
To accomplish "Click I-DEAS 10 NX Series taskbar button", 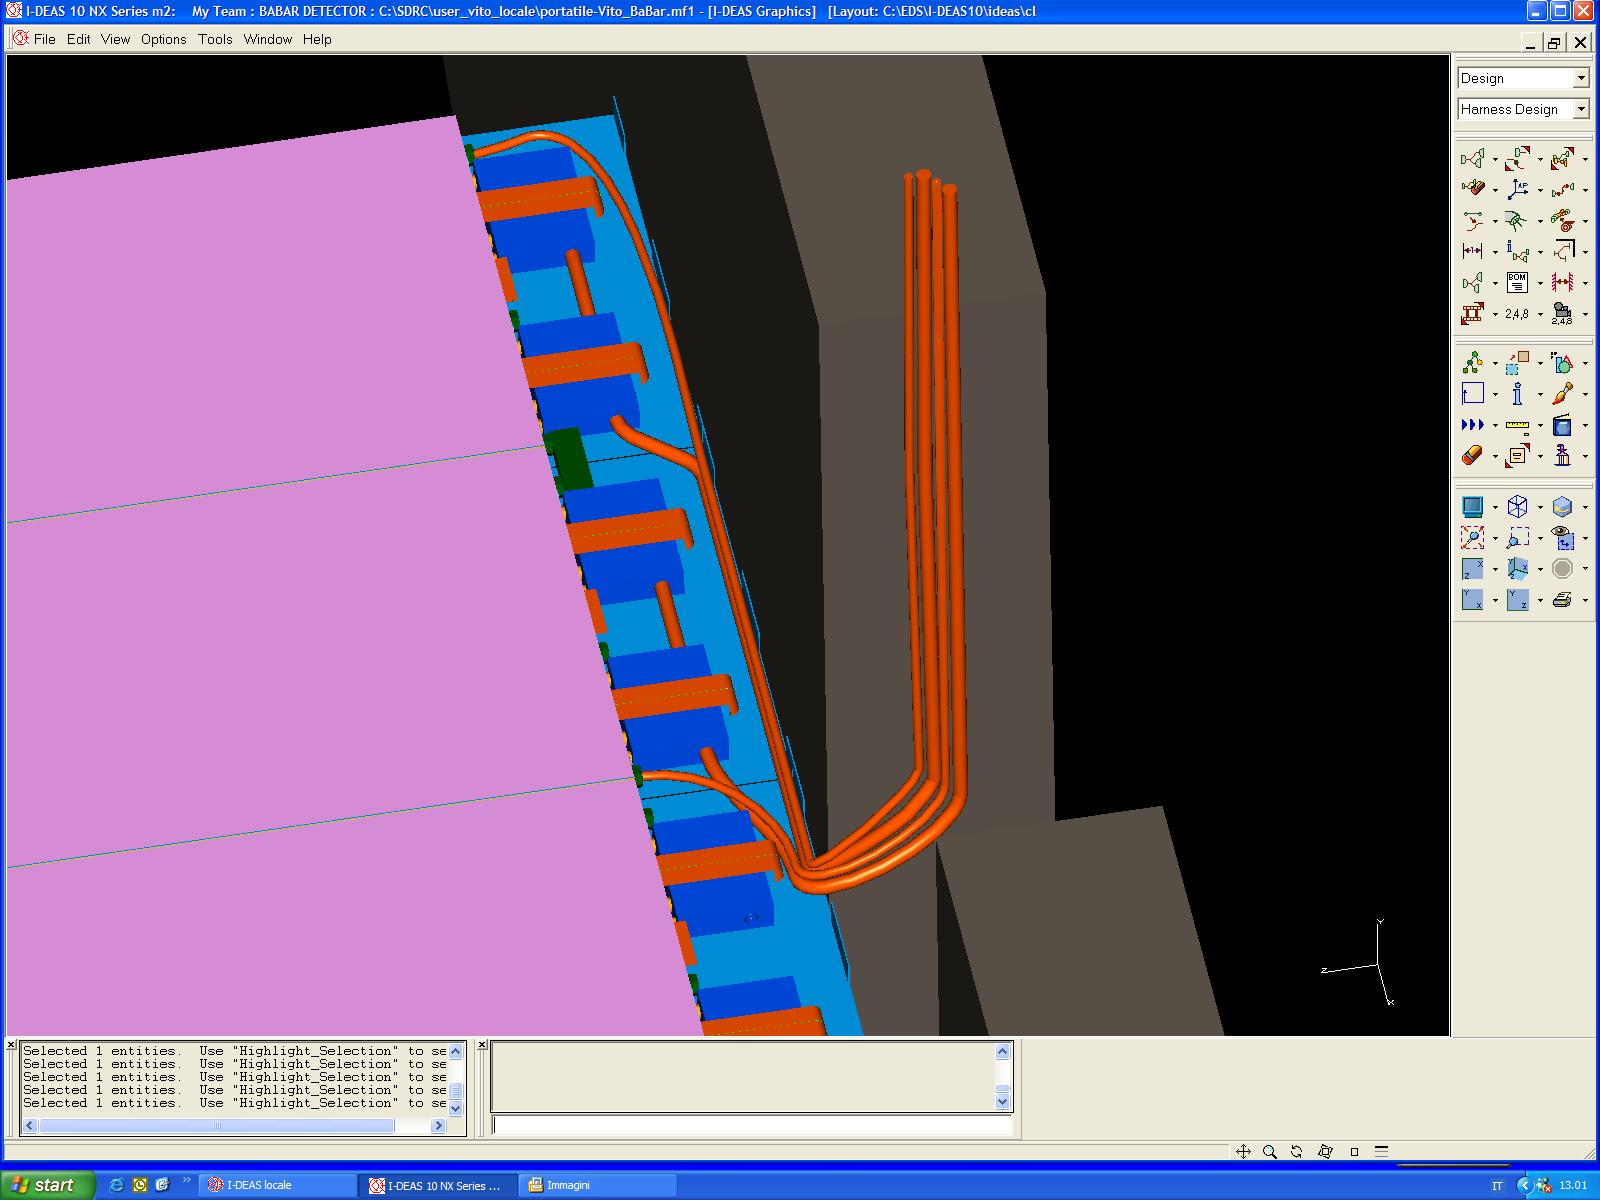I will pos(438,1185).
